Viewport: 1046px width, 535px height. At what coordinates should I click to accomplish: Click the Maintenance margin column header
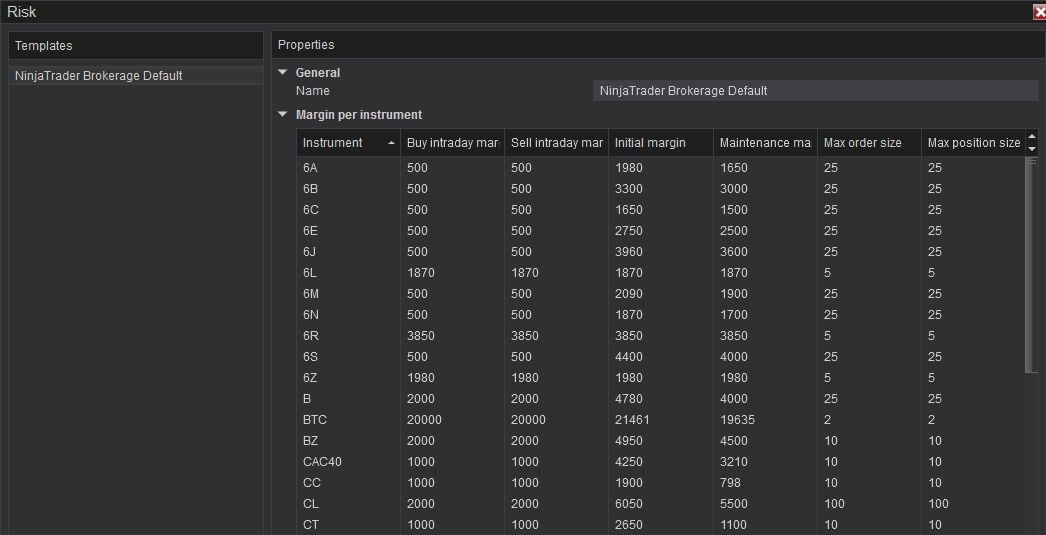point(764,143)
